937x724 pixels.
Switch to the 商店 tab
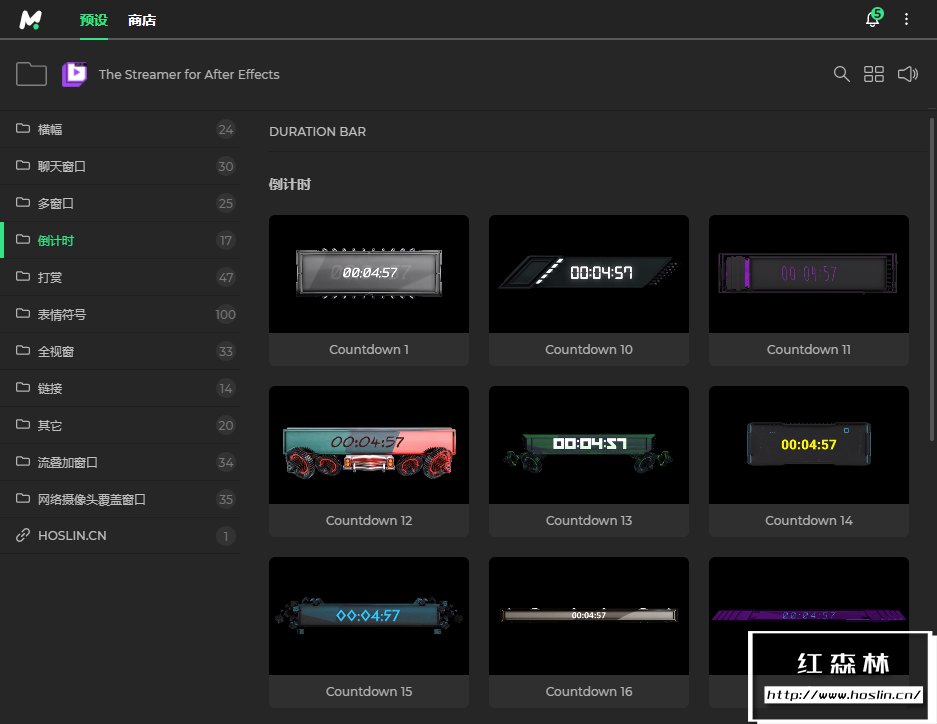click(x=142, y=20)
